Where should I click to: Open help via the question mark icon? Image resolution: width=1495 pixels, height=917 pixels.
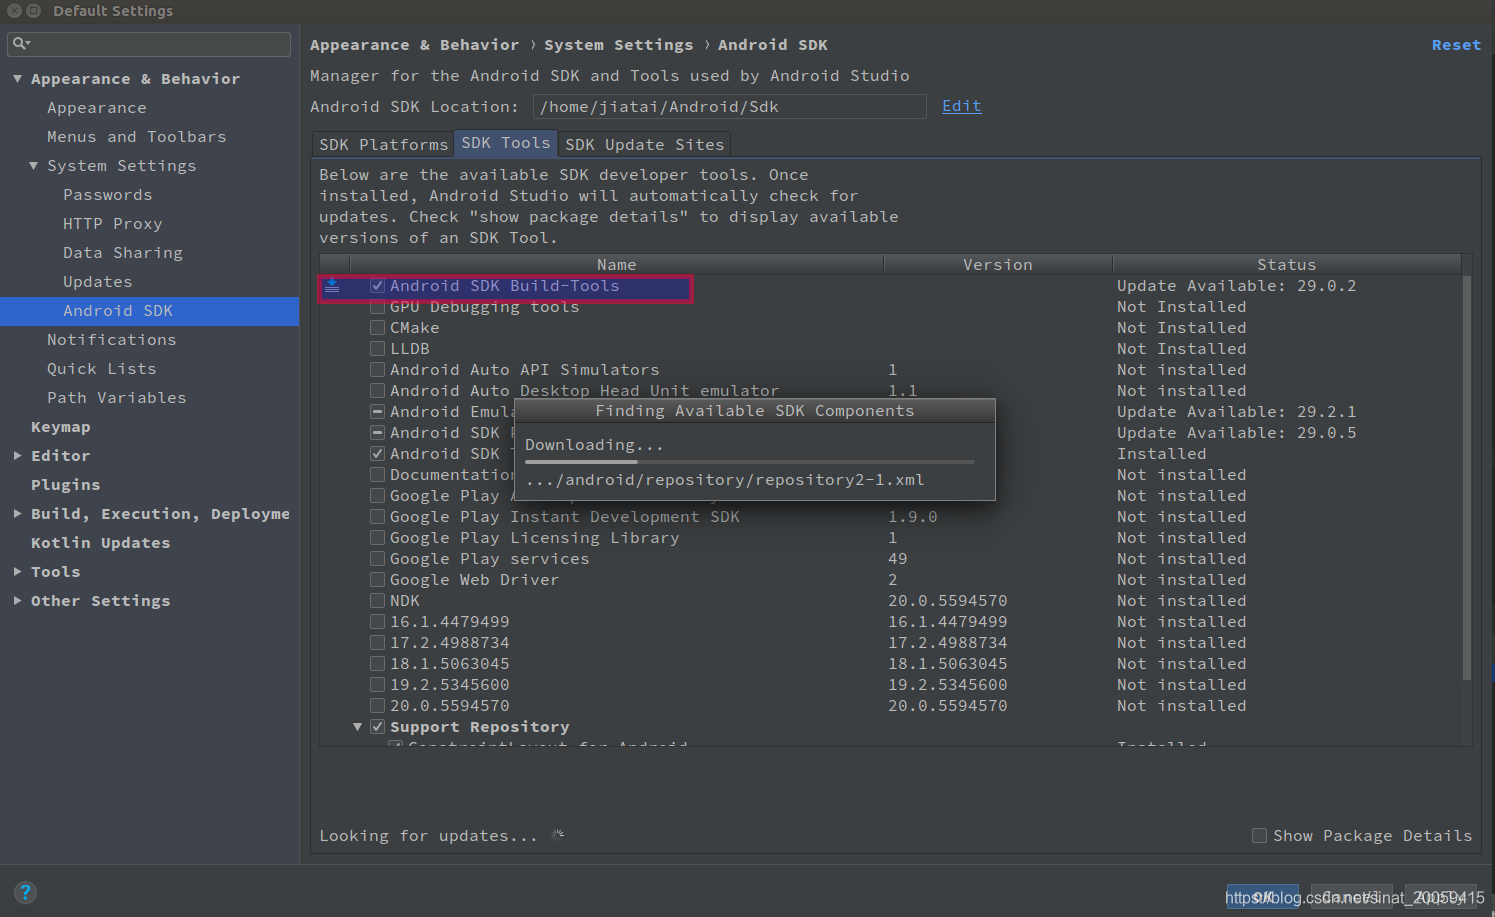click(x=25, y=891)
